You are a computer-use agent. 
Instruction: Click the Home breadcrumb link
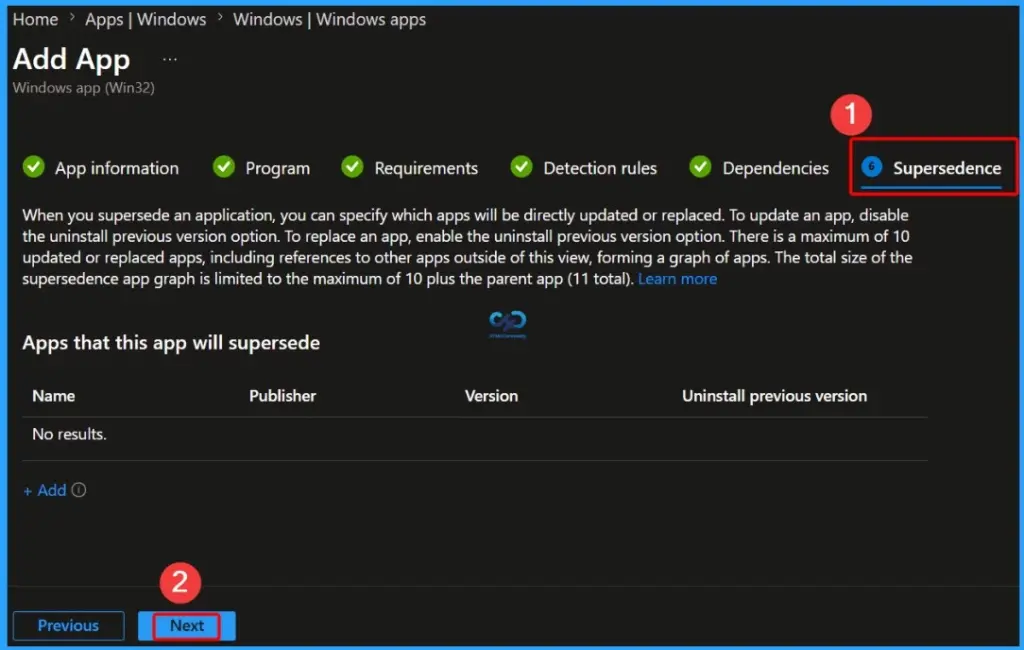[35, 20]
